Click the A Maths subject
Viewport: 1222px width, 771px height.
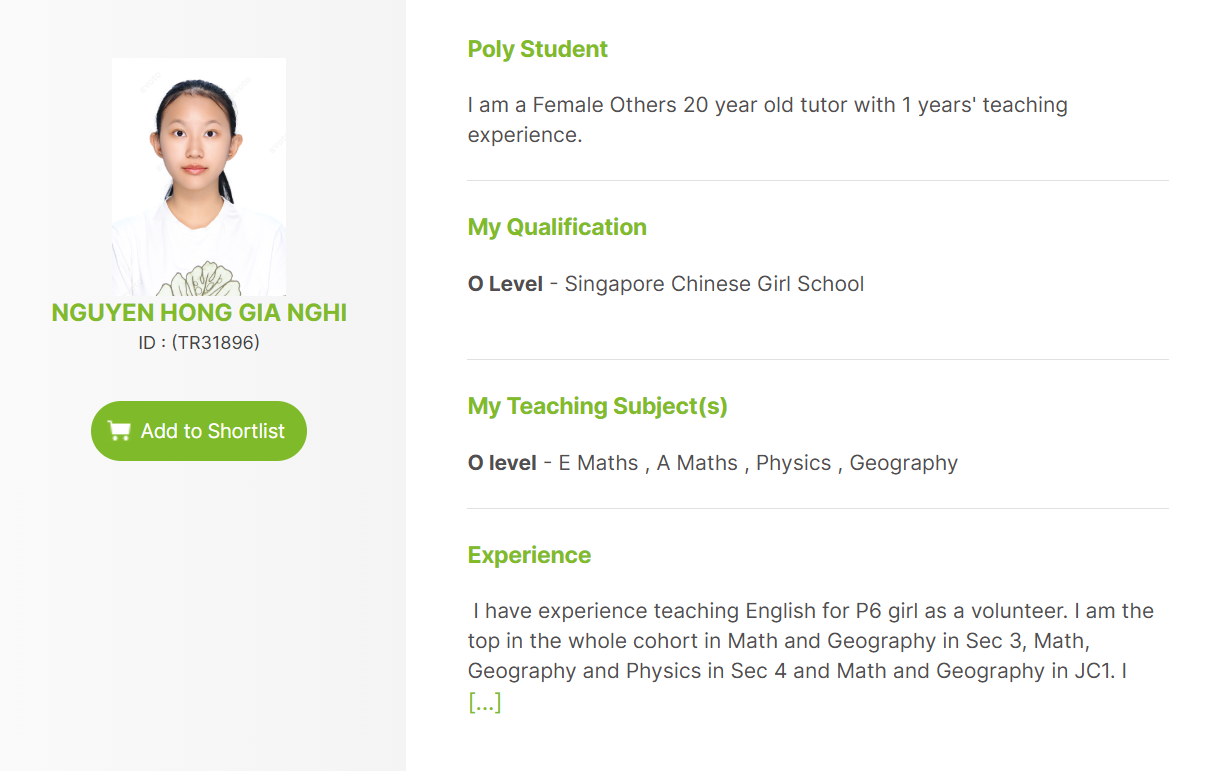click(697, 463)
